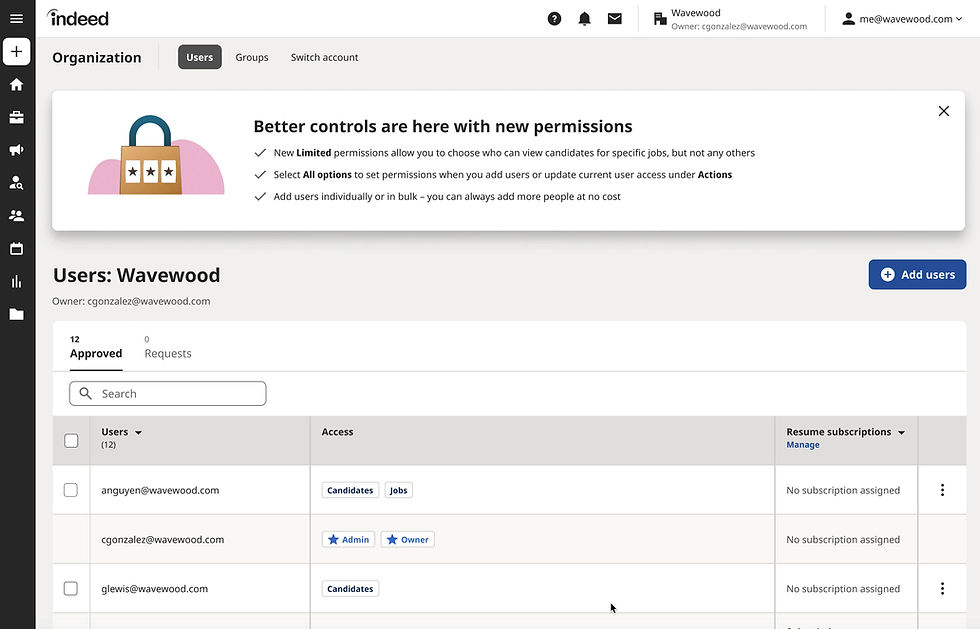Open notifications bell icon

584,19
